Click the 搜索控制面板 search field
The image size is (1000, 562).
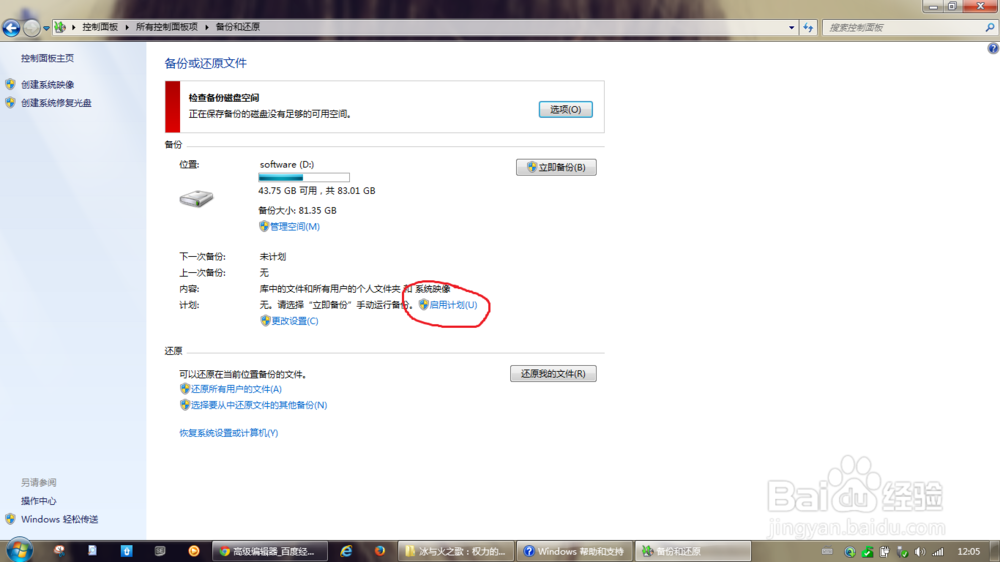tap(903, 27)
